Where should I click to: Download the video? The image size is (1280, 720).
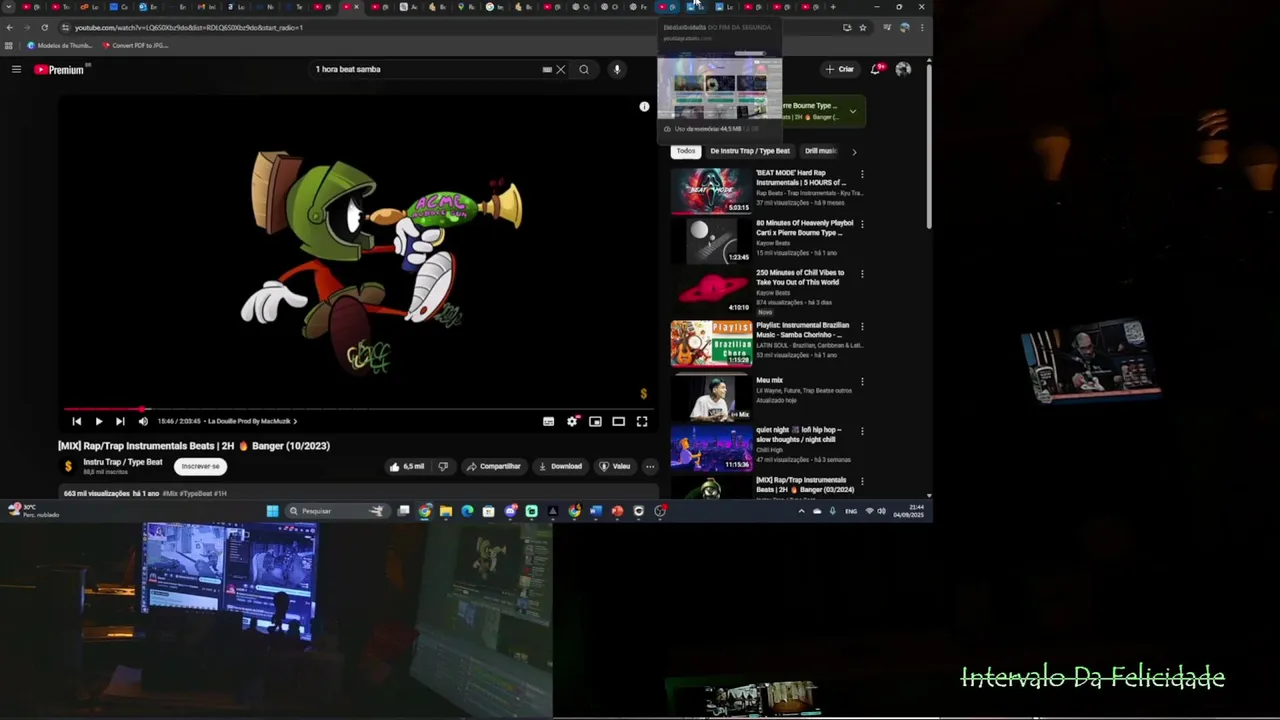pyautogui.click(x=560, y=466)
